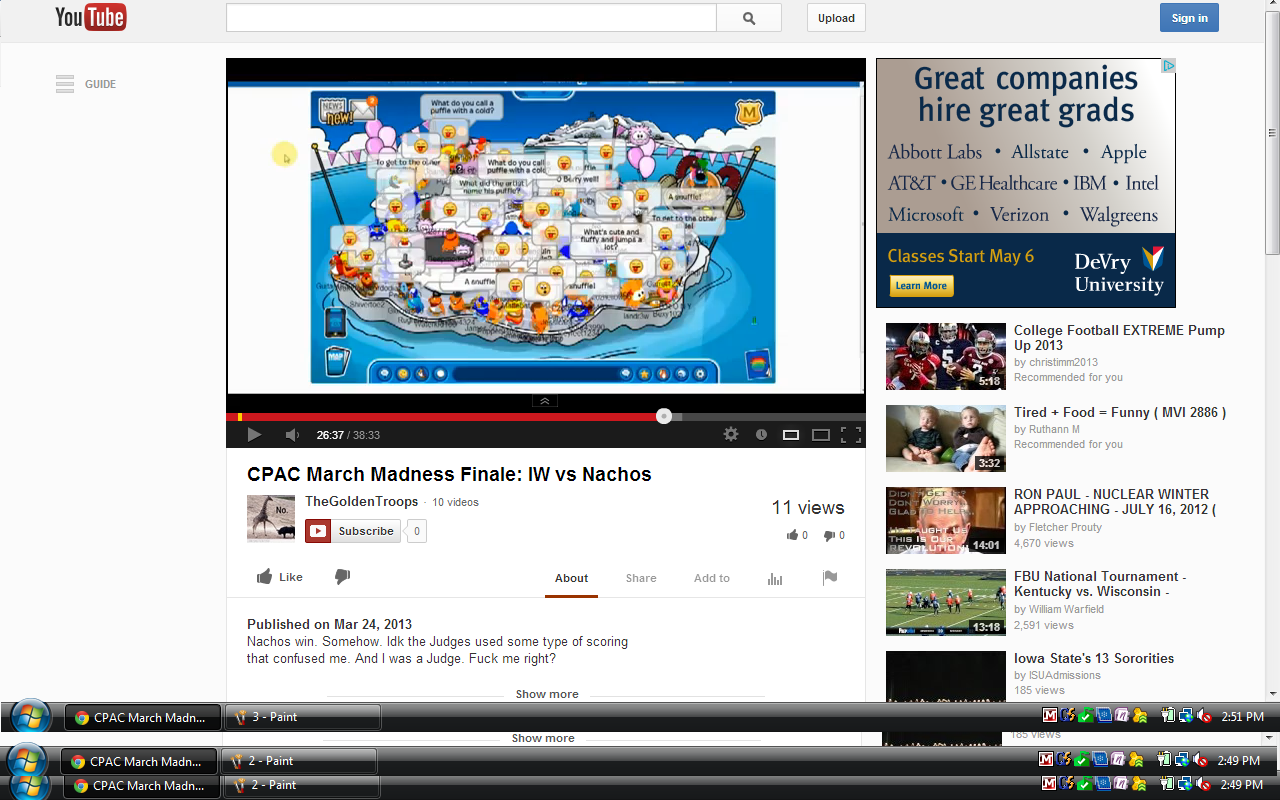Report the video with the flag icon
The width and height of the screenshot is (1280, 800).
click(x=829, y=577)
